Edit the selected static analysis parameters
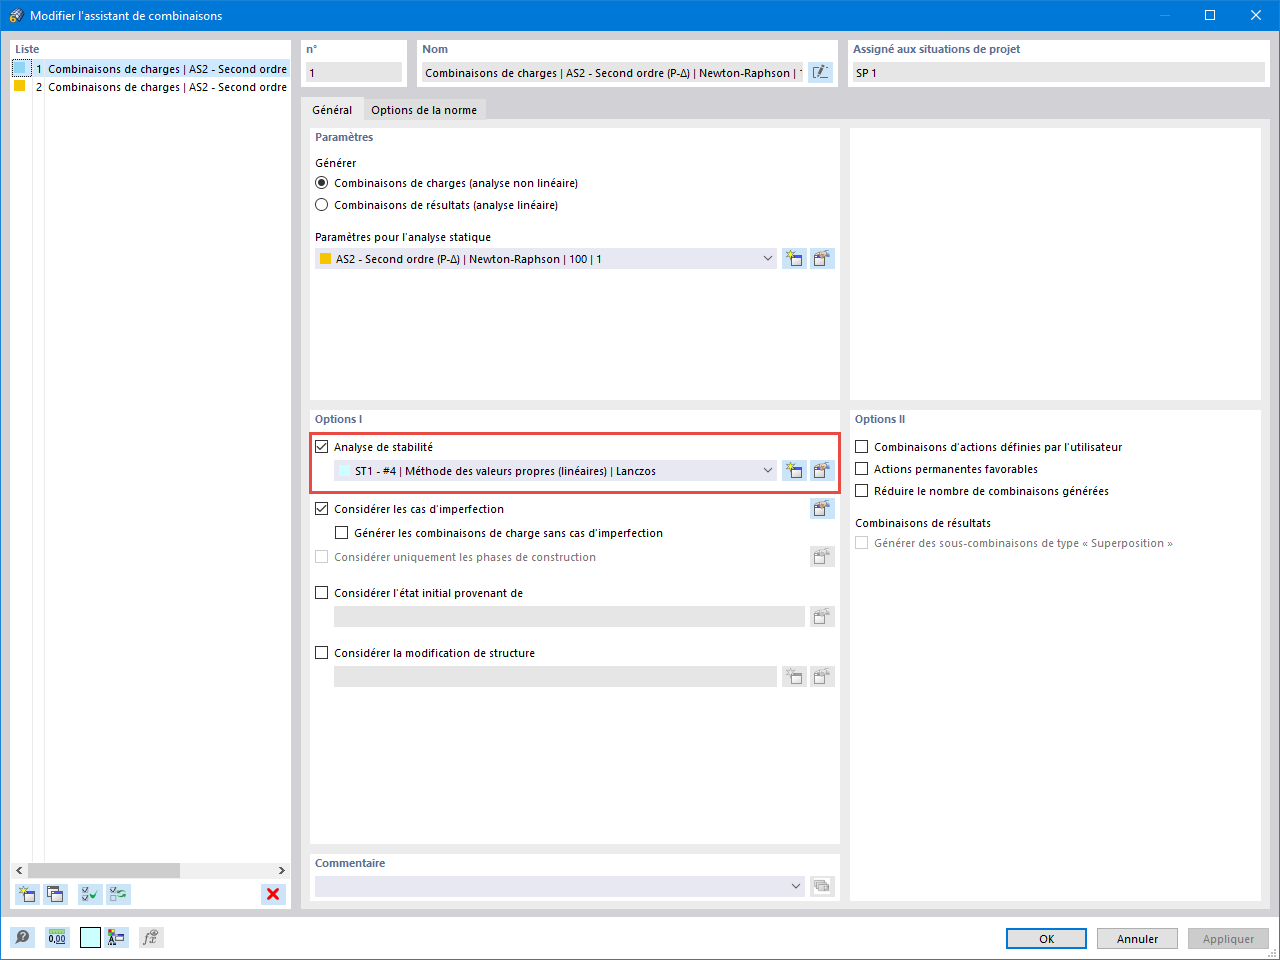The height and width of the screenshot is (960, 1280). (821, 258)
